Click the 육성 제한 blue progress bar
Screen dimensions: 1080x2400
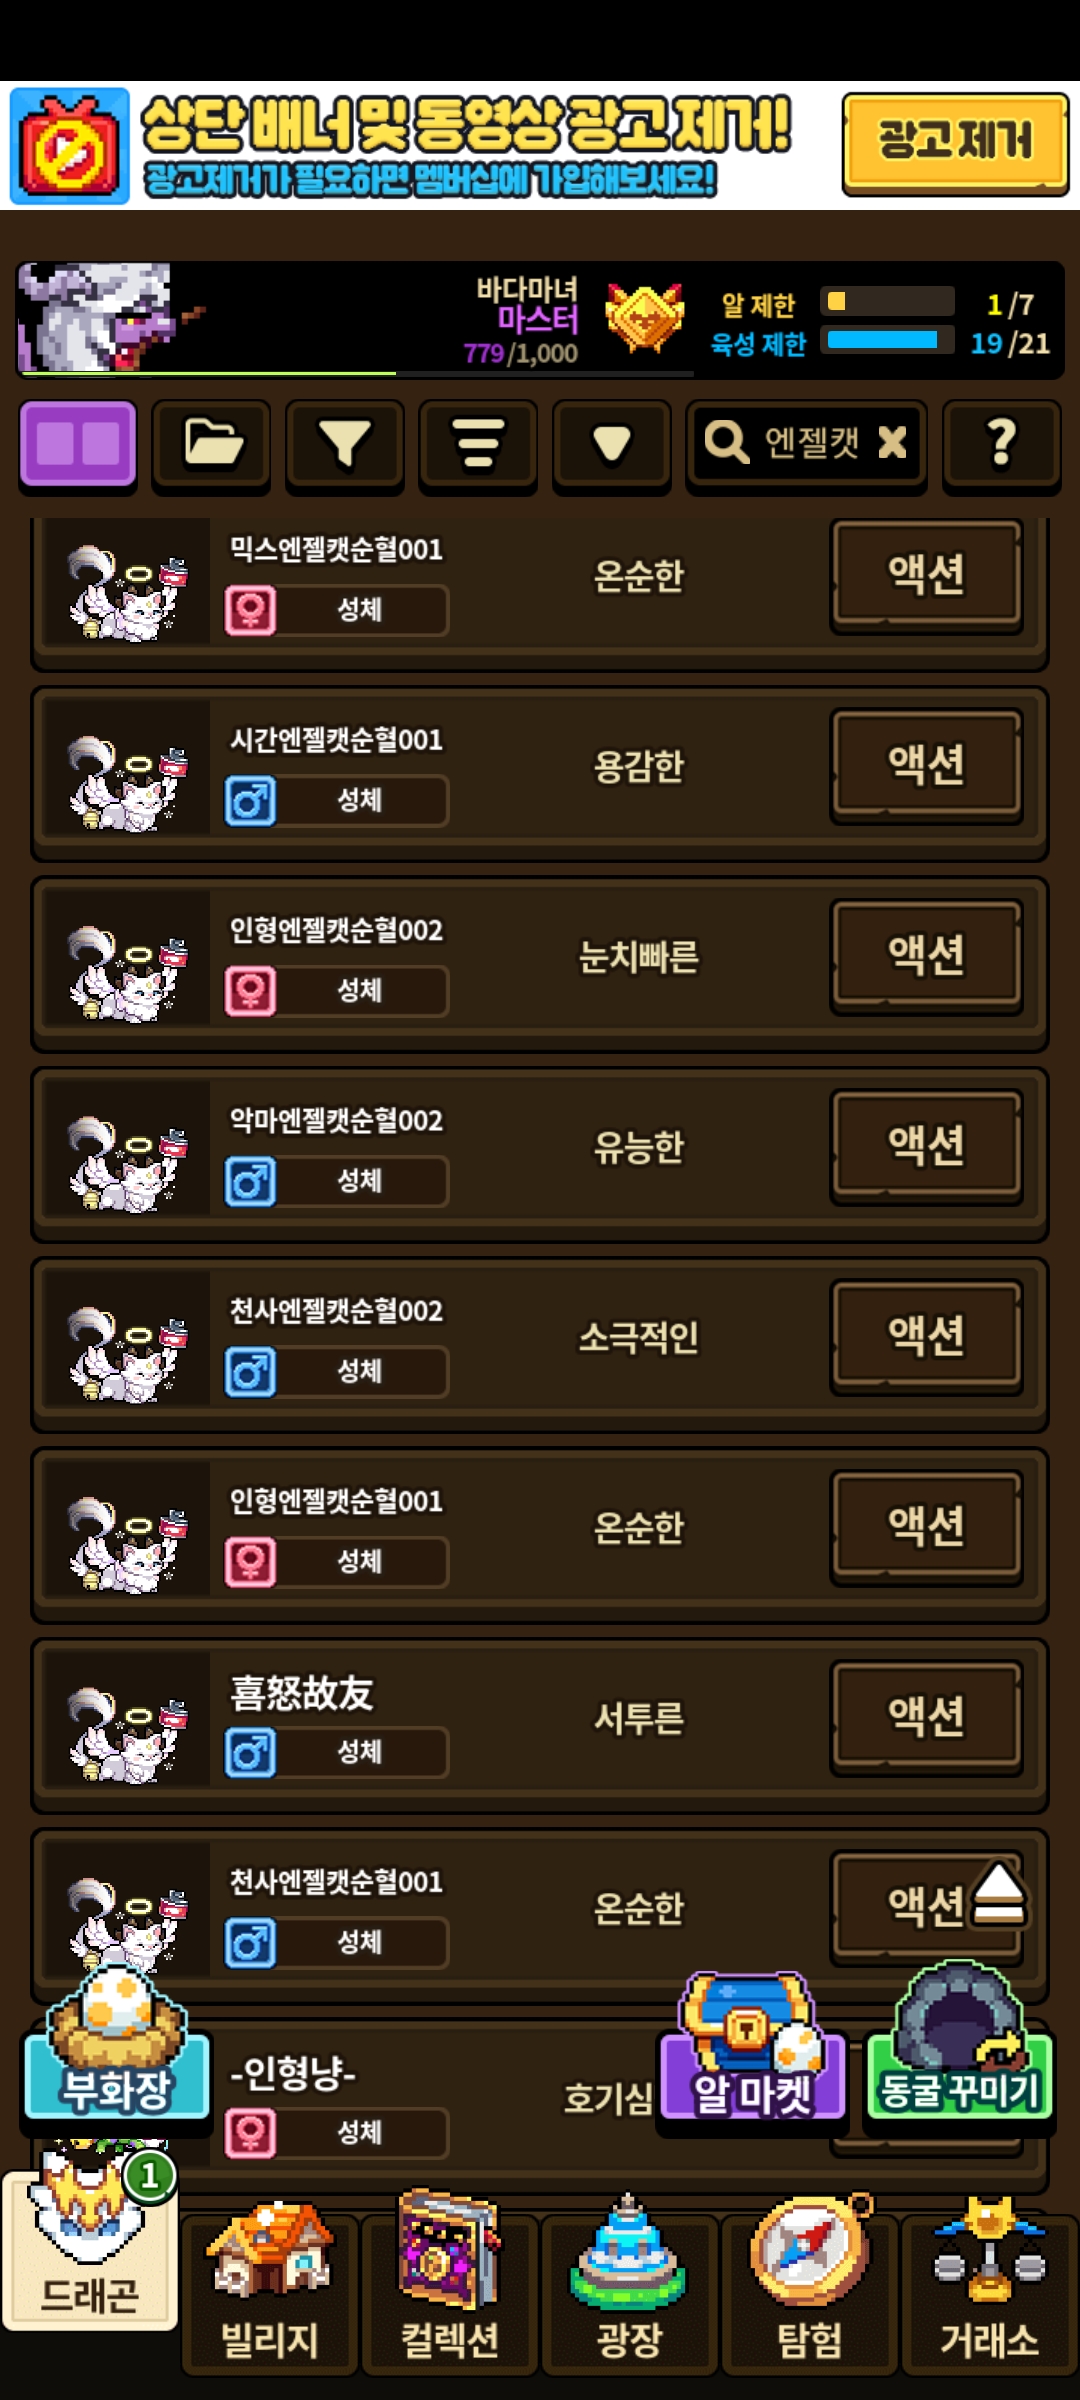(x=887, y=341)
